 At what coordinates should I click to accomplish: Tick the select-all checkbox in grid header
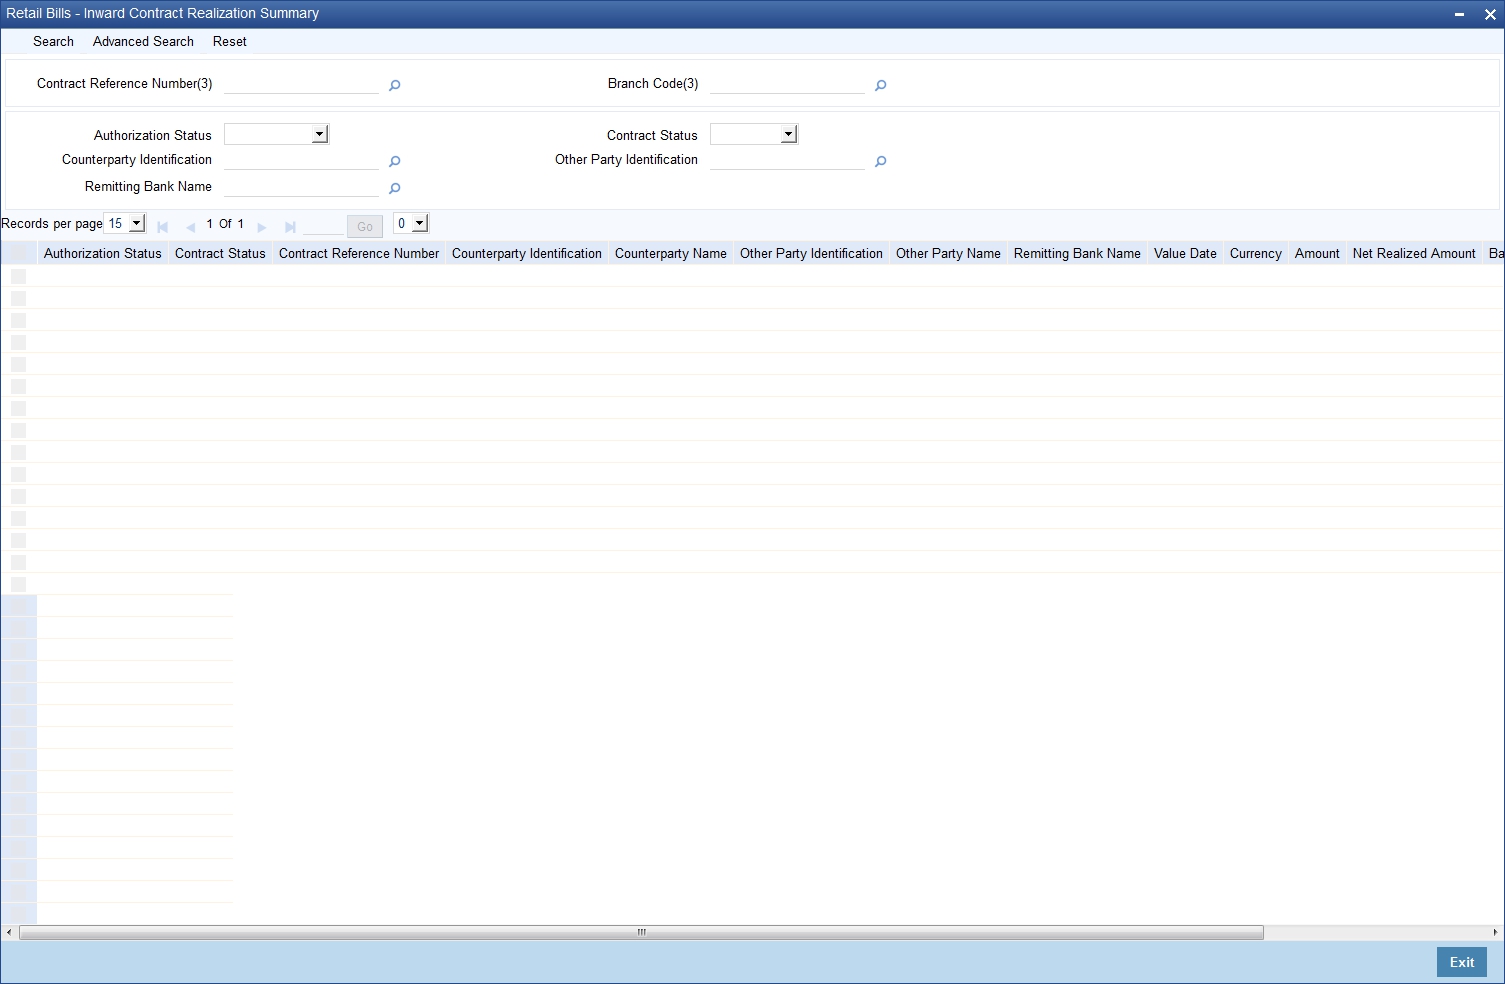point(18,254)
